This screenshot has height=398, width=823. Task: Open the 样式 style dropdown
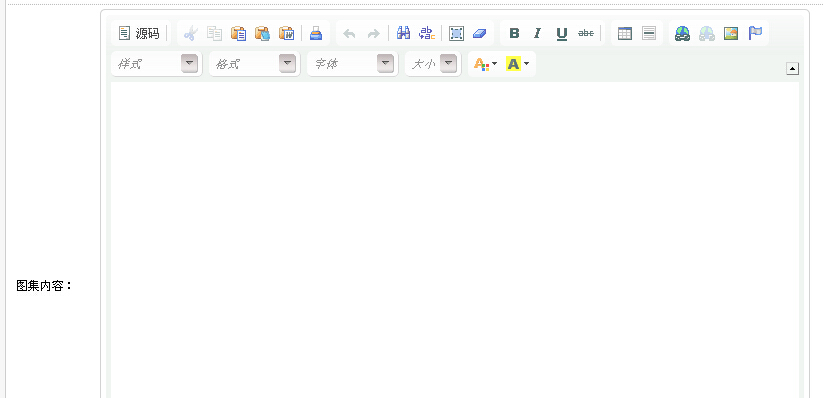(x=156, y=64)
